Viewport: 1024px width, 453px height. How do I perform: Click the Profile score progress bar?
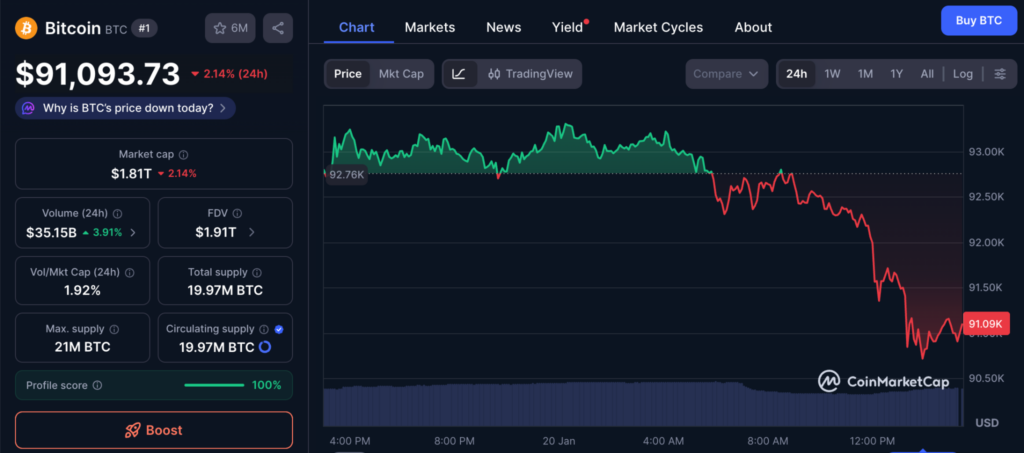(214, 385)
